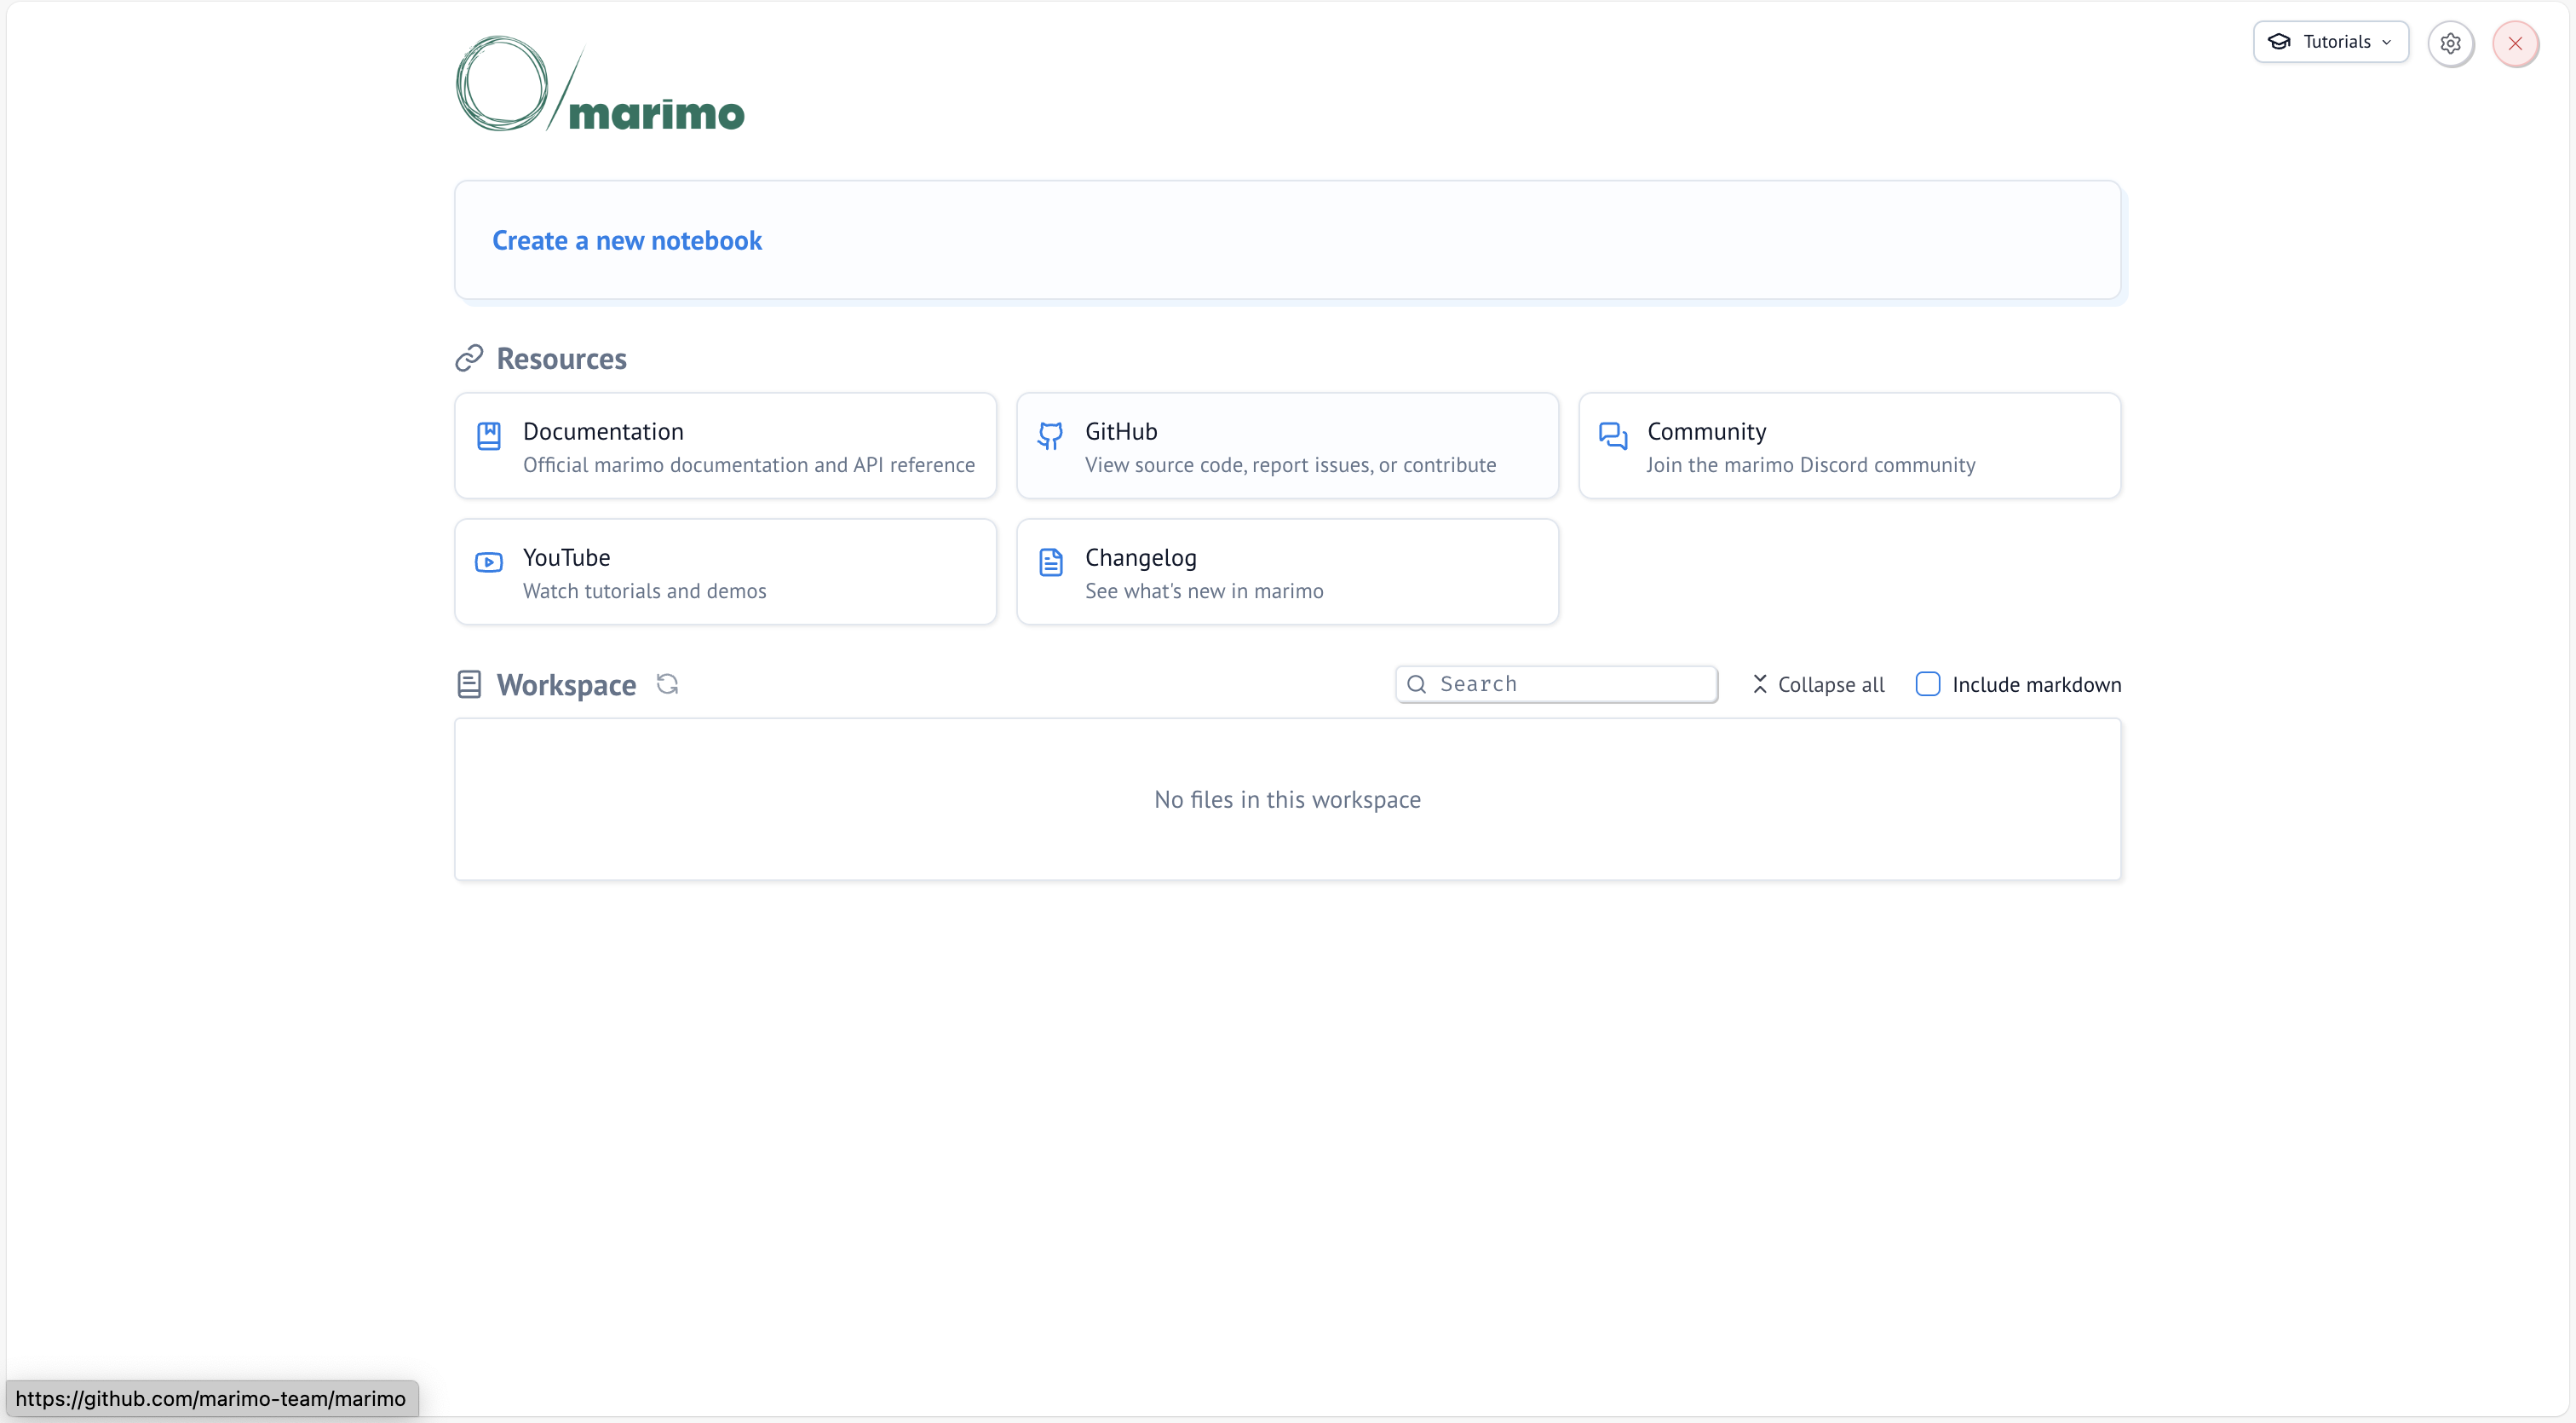
Task: Enable the Include markdown checkbox
Action: (x=1927, y=684)
